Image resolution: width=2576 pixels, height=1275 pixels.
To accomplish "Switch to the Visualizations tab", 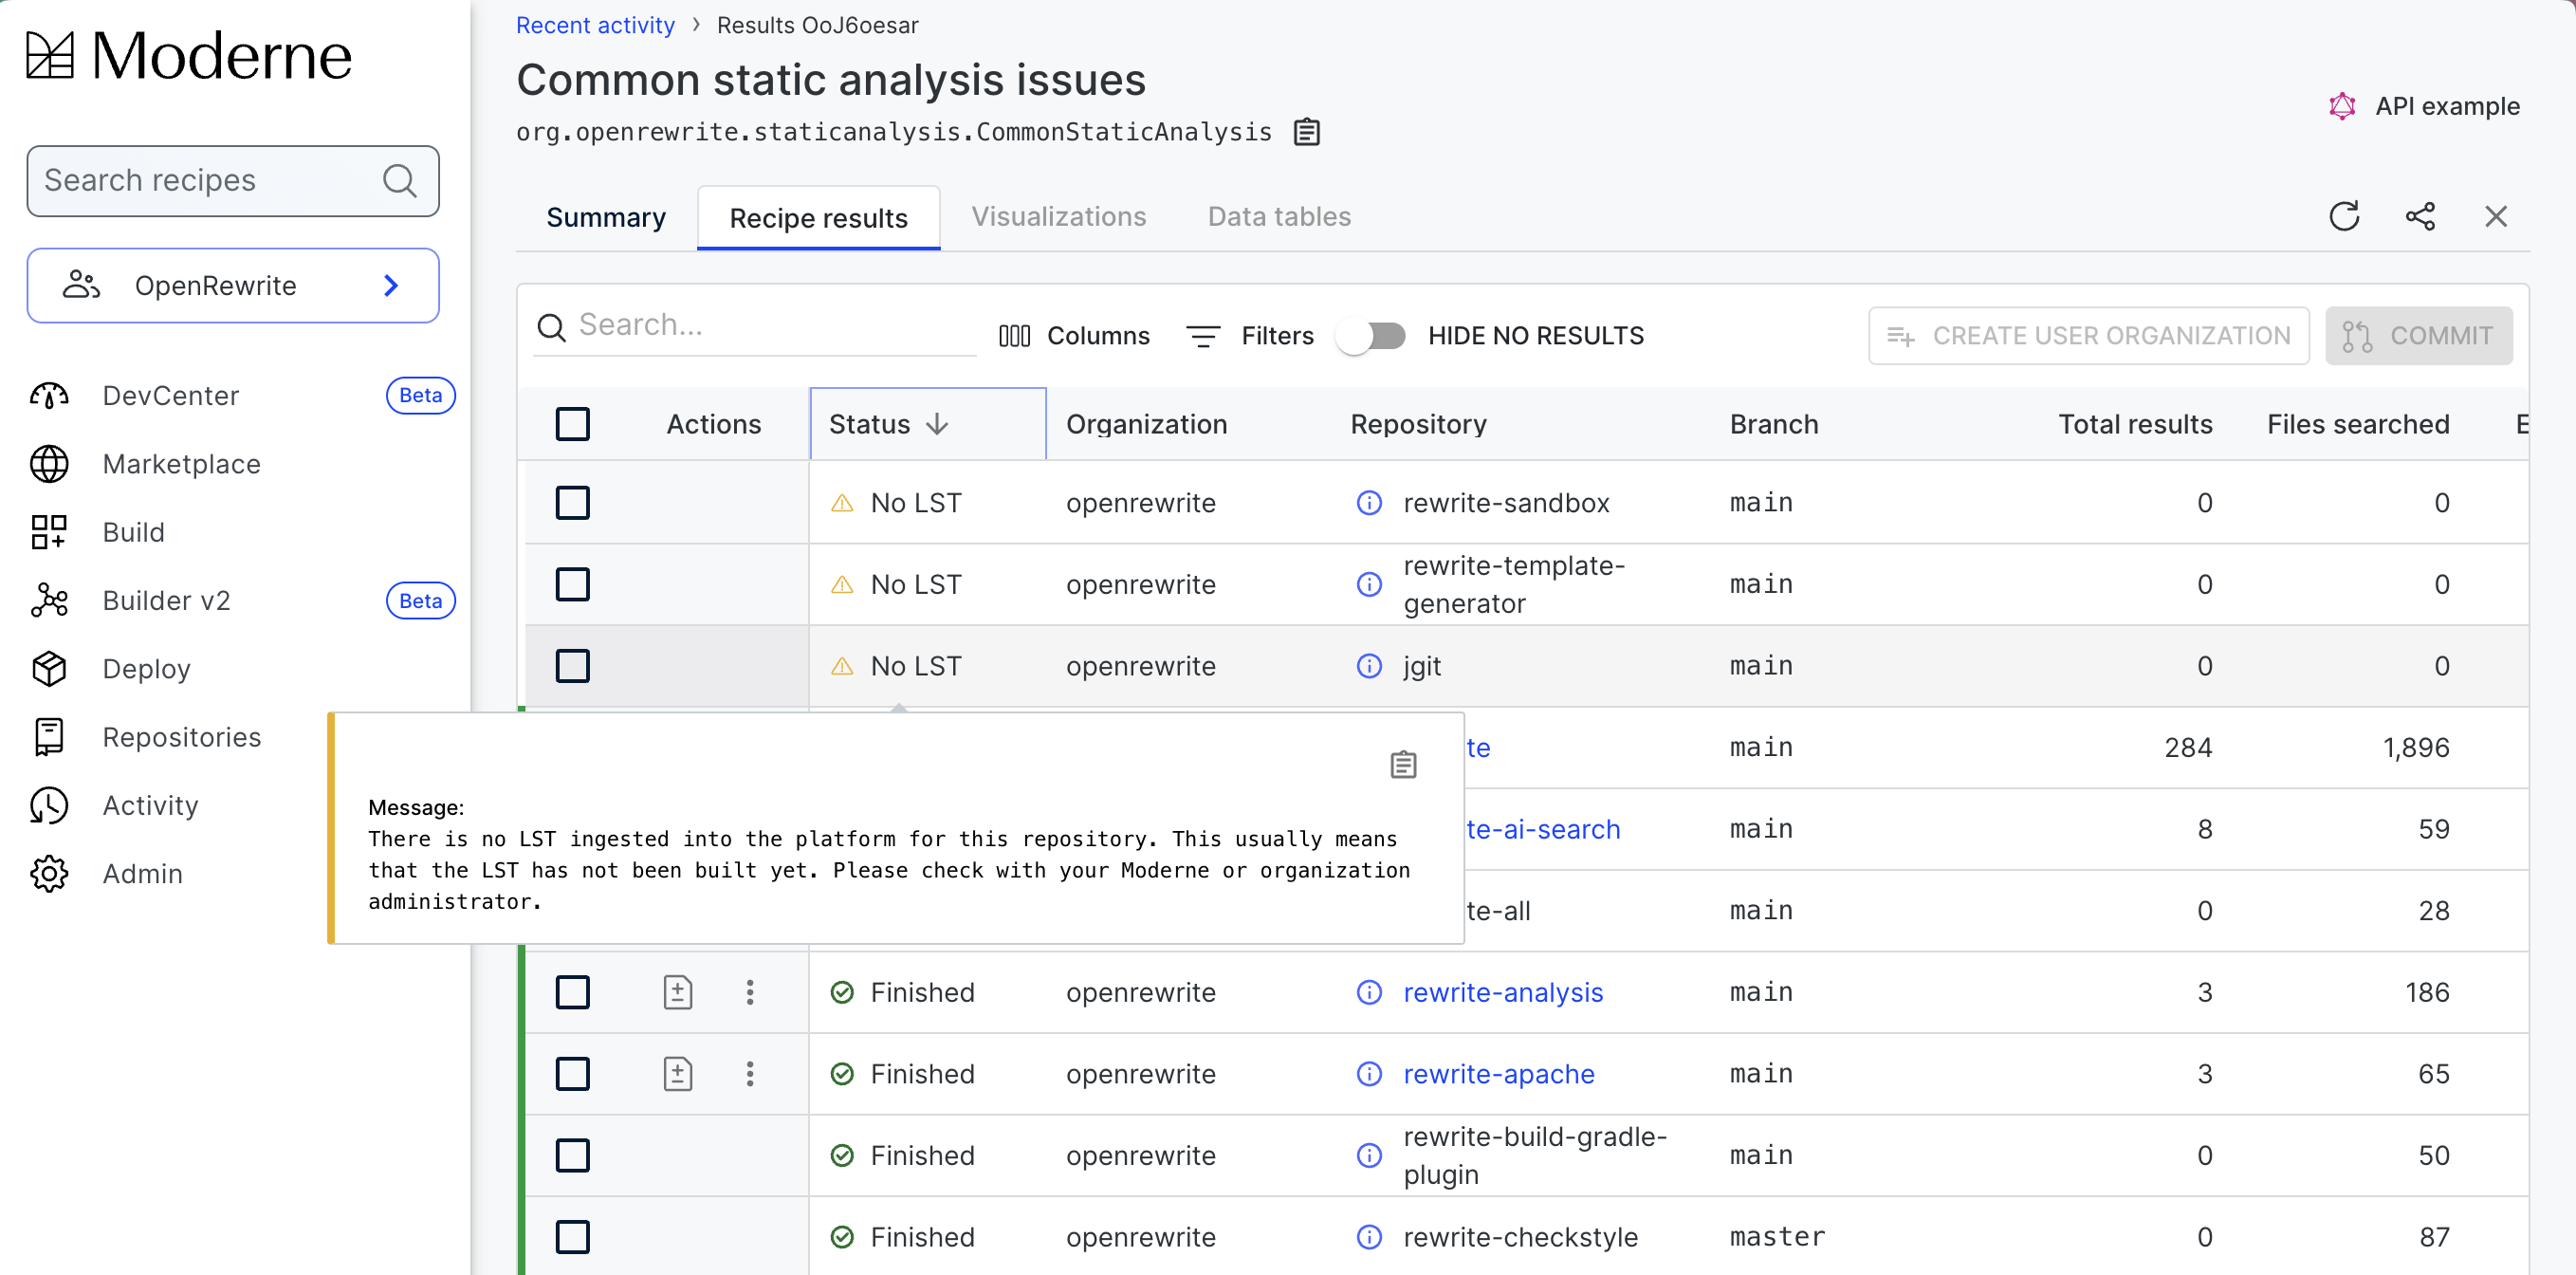I will (x=1058, y=217).
